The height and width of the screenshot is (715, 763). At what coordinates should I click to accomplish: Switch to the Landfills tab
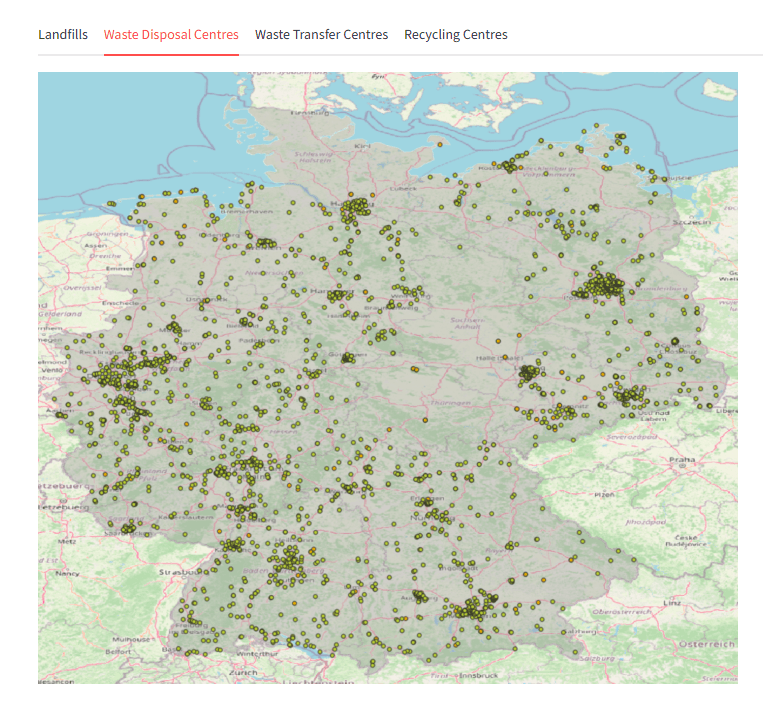63,35
